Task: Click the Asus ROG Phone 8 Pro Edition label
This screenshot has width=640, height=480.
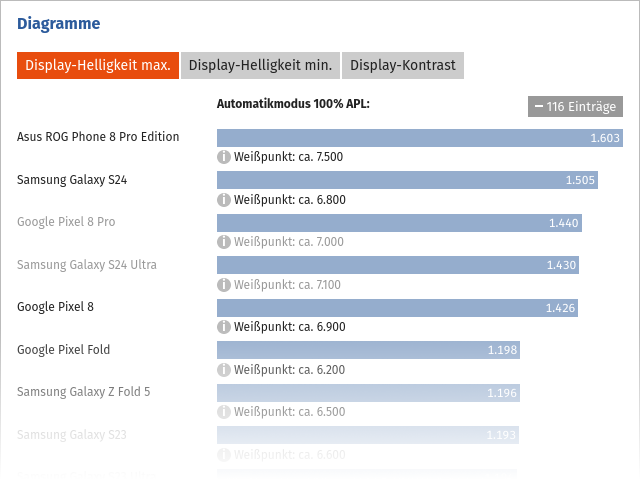Action: point(98,137)
